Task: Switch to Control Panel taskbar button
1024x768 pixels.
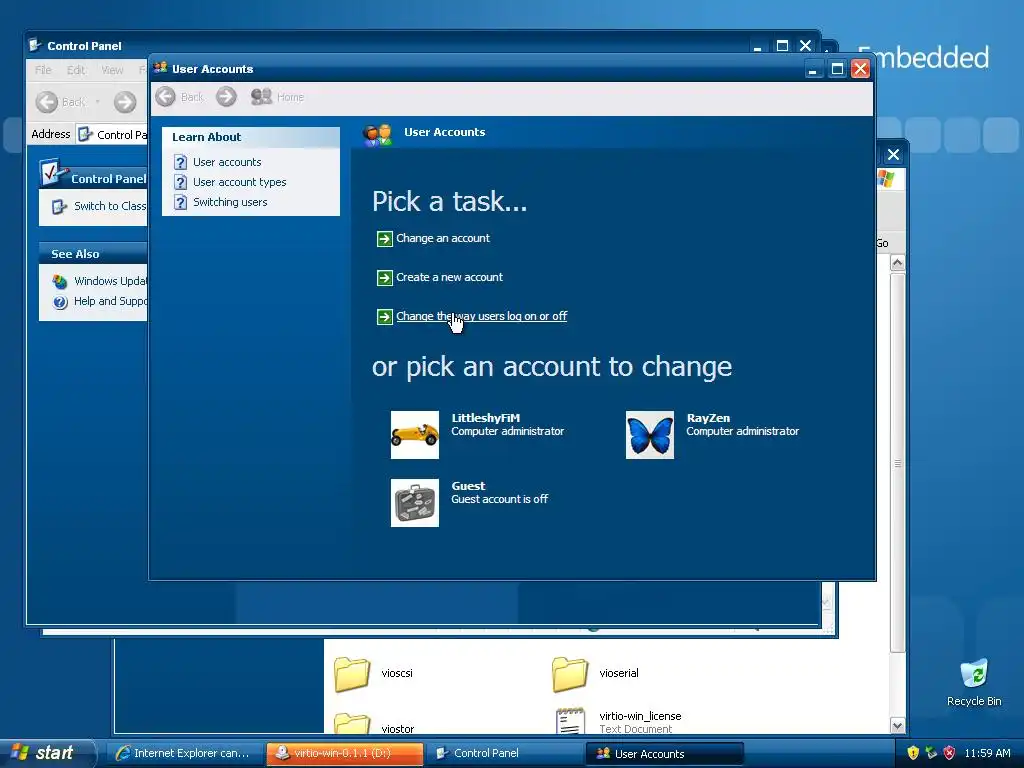Action: [x=504, y=754]
